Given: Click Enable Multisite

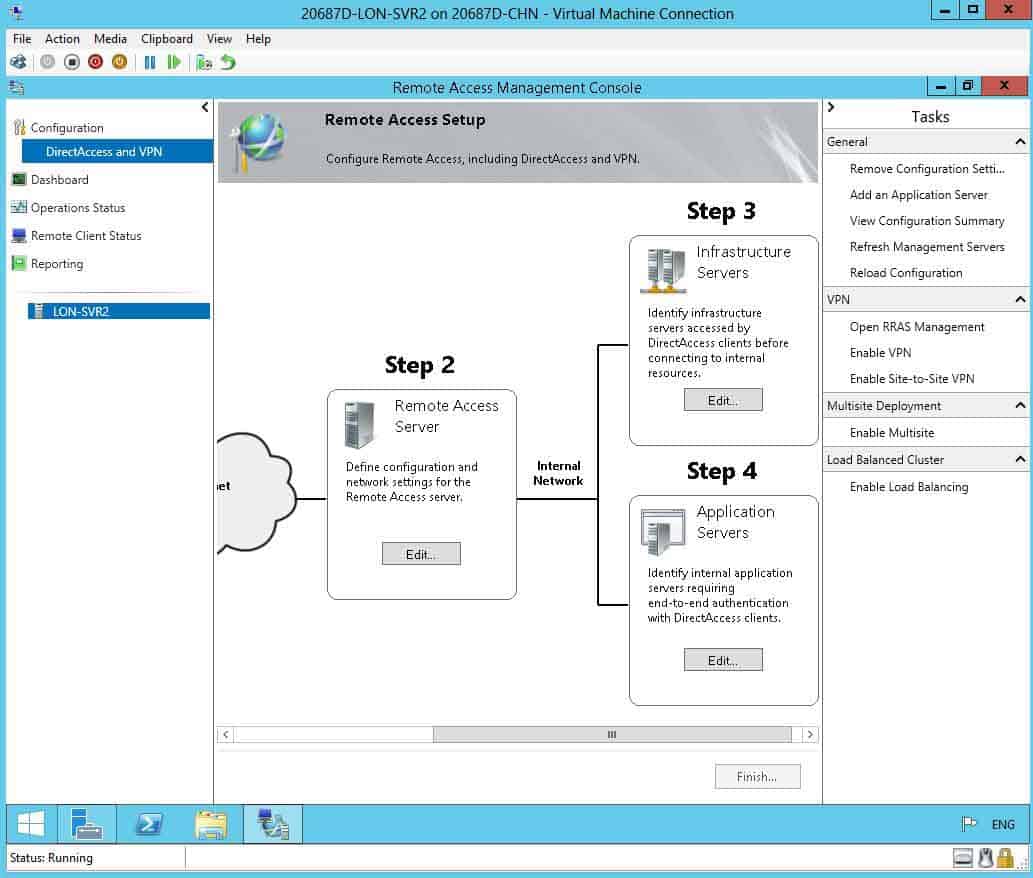Looking at the screenshot, I should pos(891,433).
